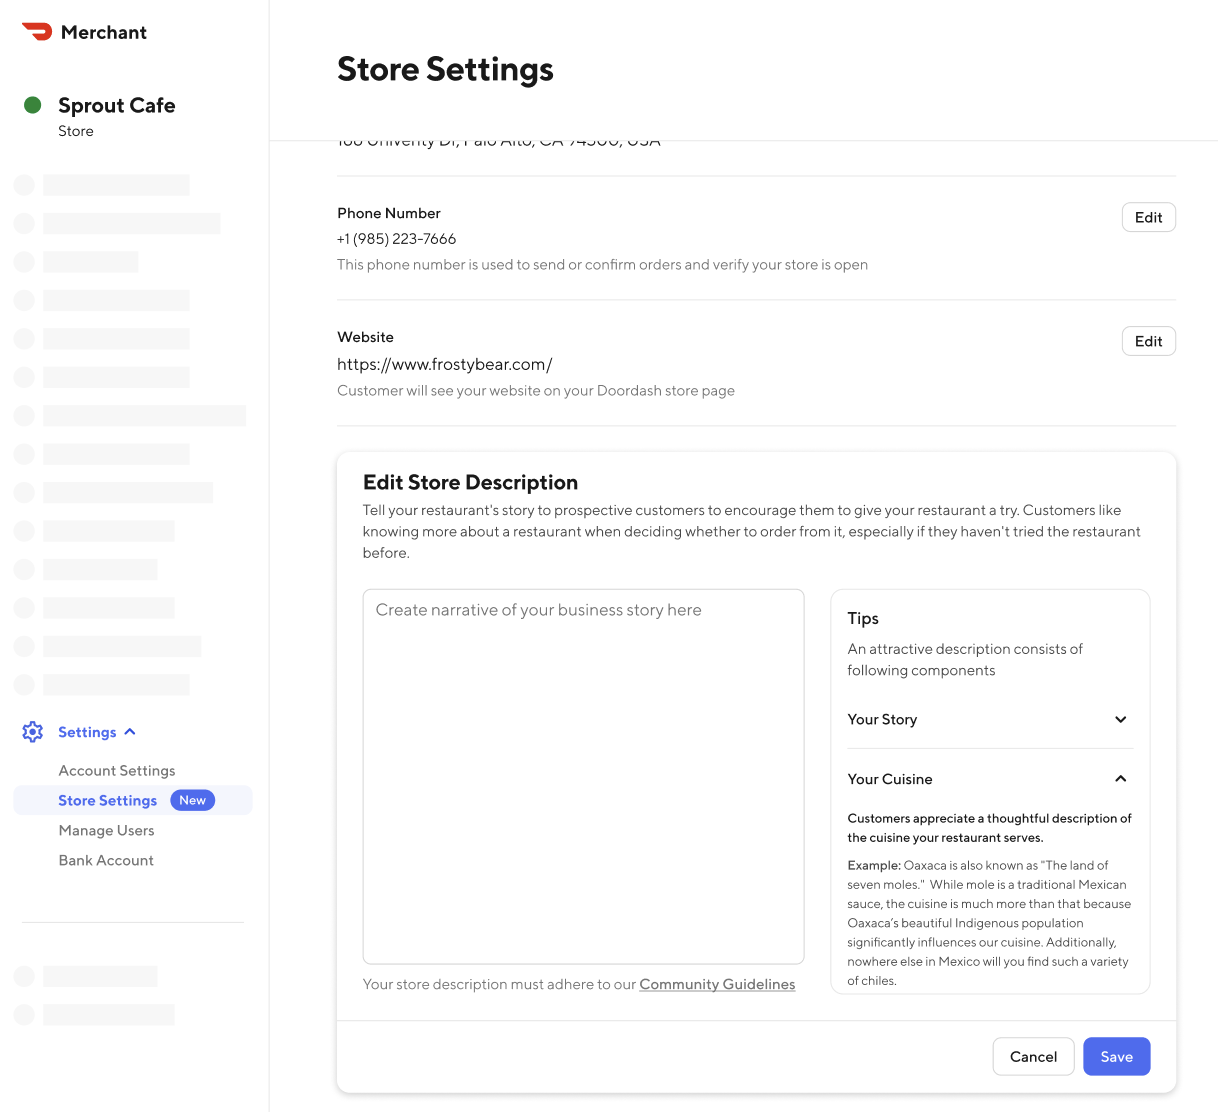Image resolution: width=1218 pixels, height=1112 pixels.
Task: Select Store Settings in the sidebar
Action: tap(108, 800)
